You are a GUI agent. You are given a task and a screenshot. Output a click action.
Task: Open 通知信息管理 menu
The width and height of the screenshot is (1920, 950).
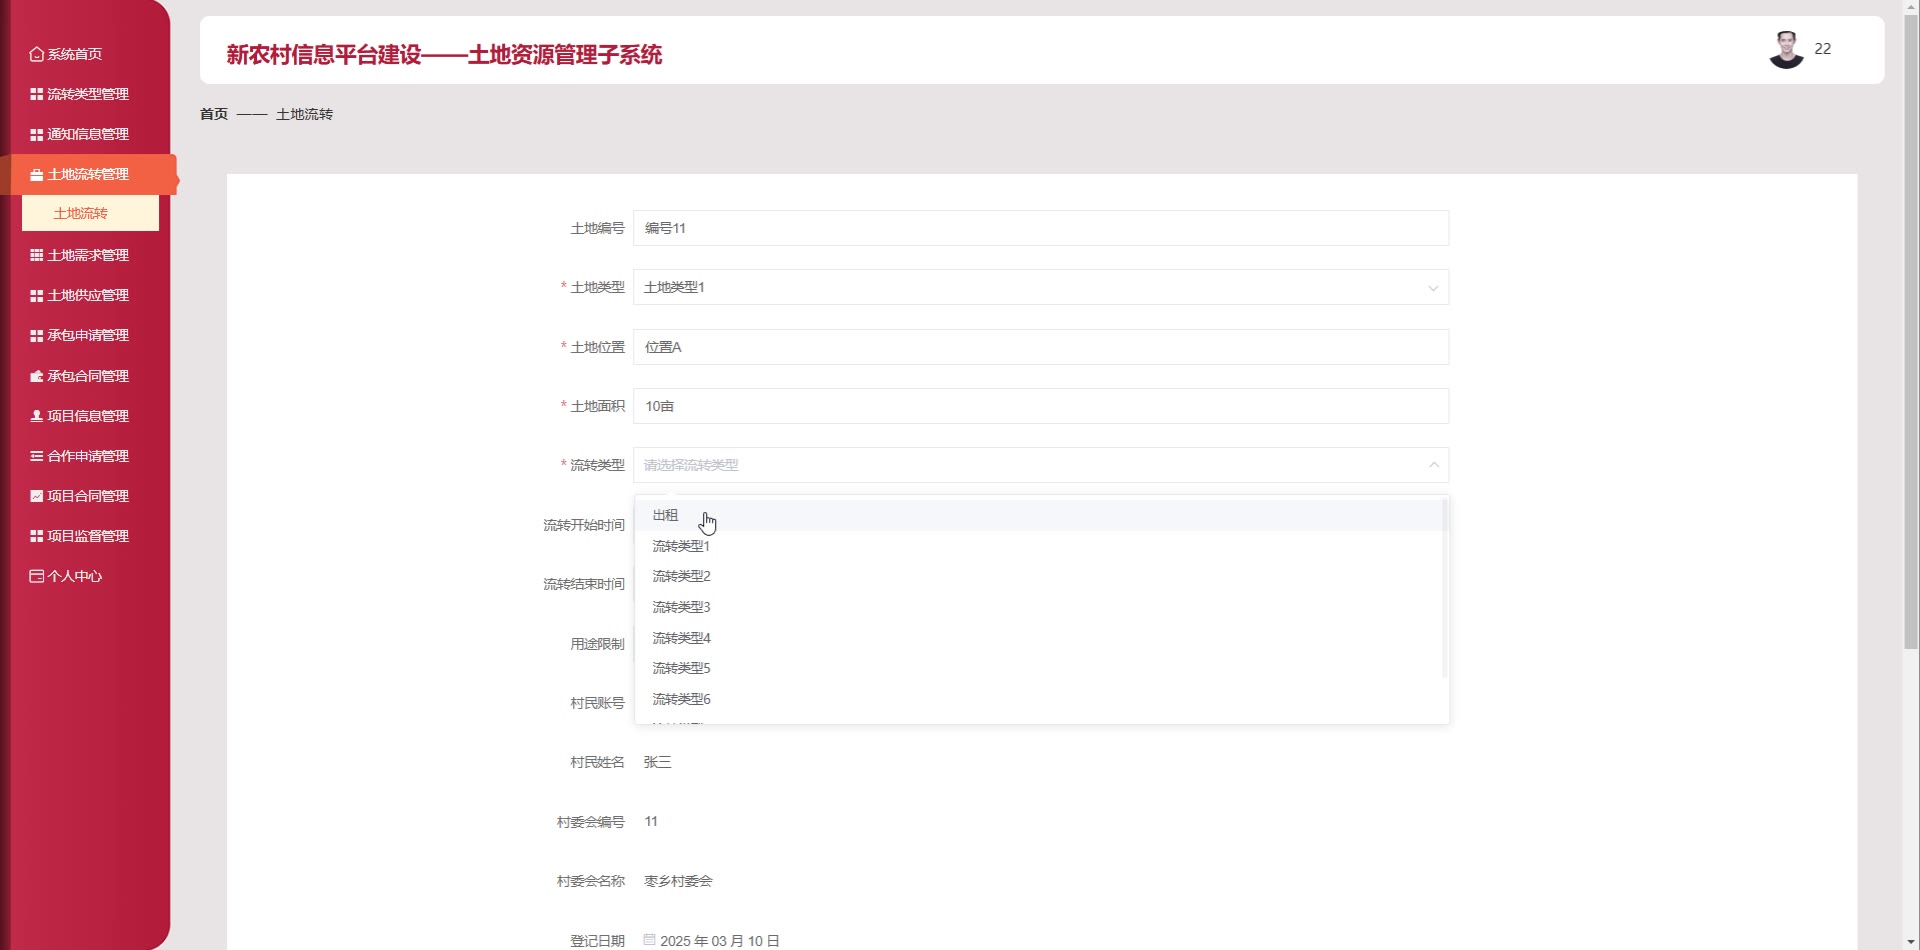click(x=88, y=134)
